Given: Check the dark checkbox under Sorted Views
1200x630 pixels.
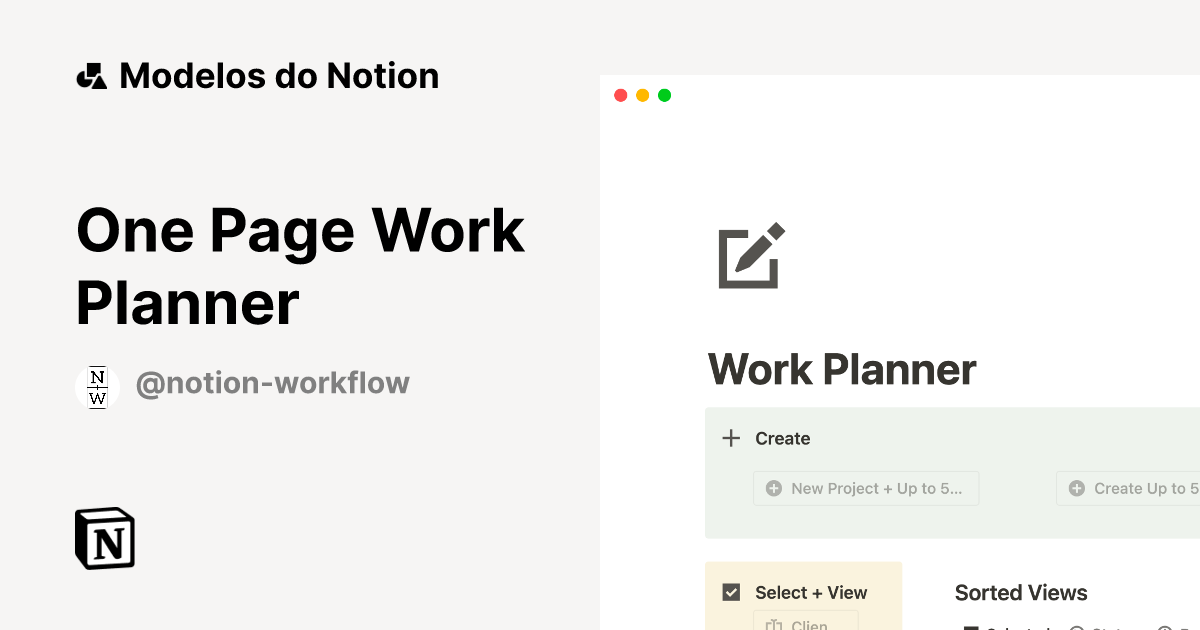Looking at the screenshot, I should click(x=970, y=626).
